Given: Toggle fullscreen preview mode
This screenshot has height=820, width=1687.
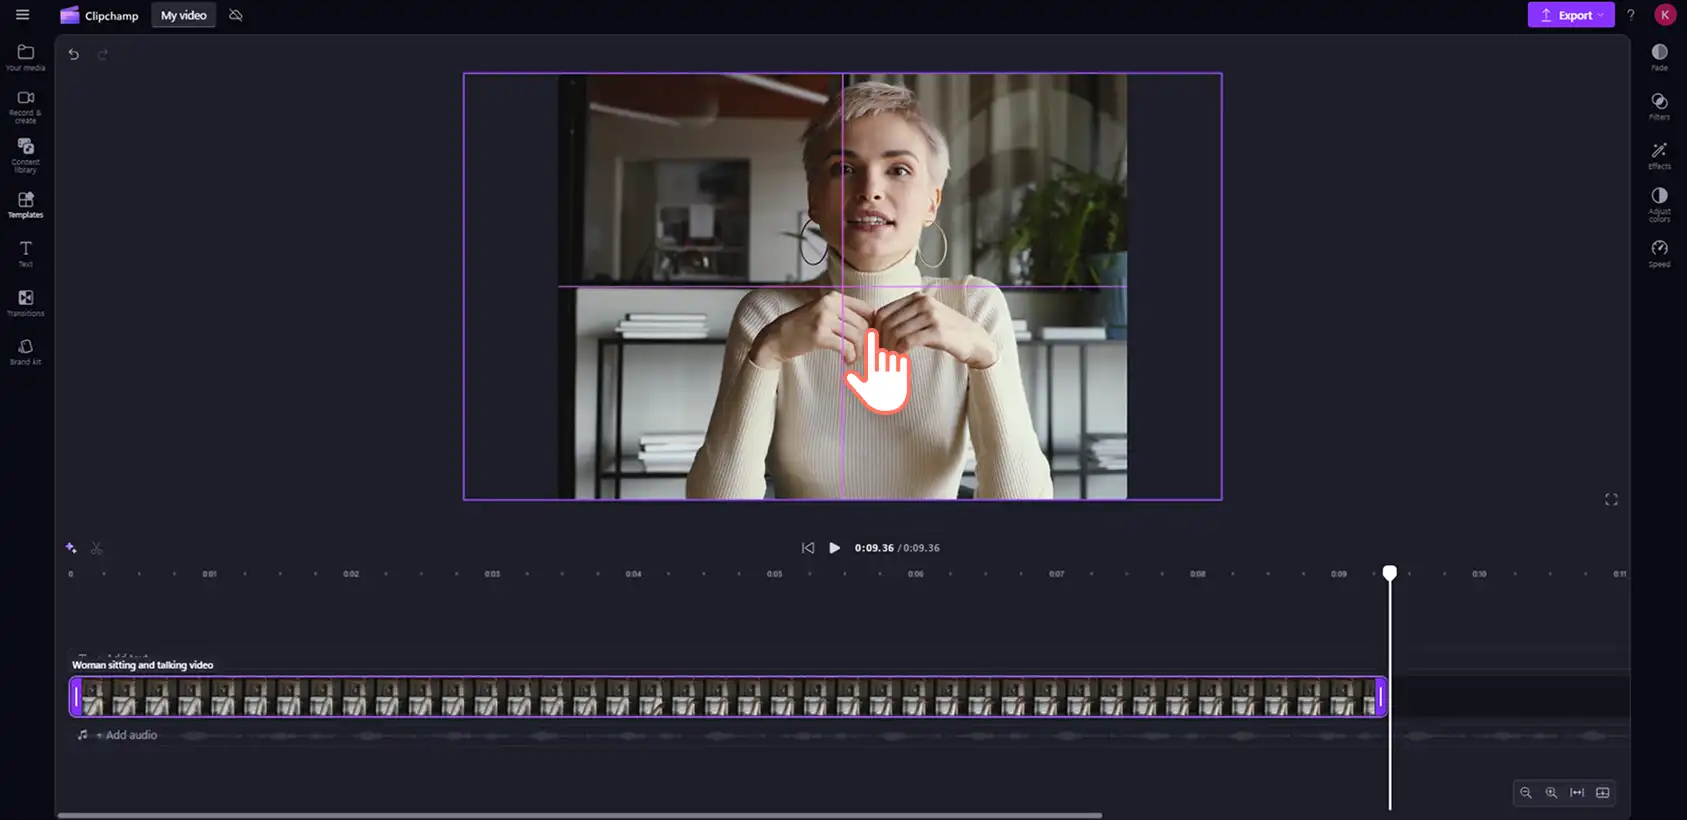Looking at the screenshot, I should (x=1611, y=499).
